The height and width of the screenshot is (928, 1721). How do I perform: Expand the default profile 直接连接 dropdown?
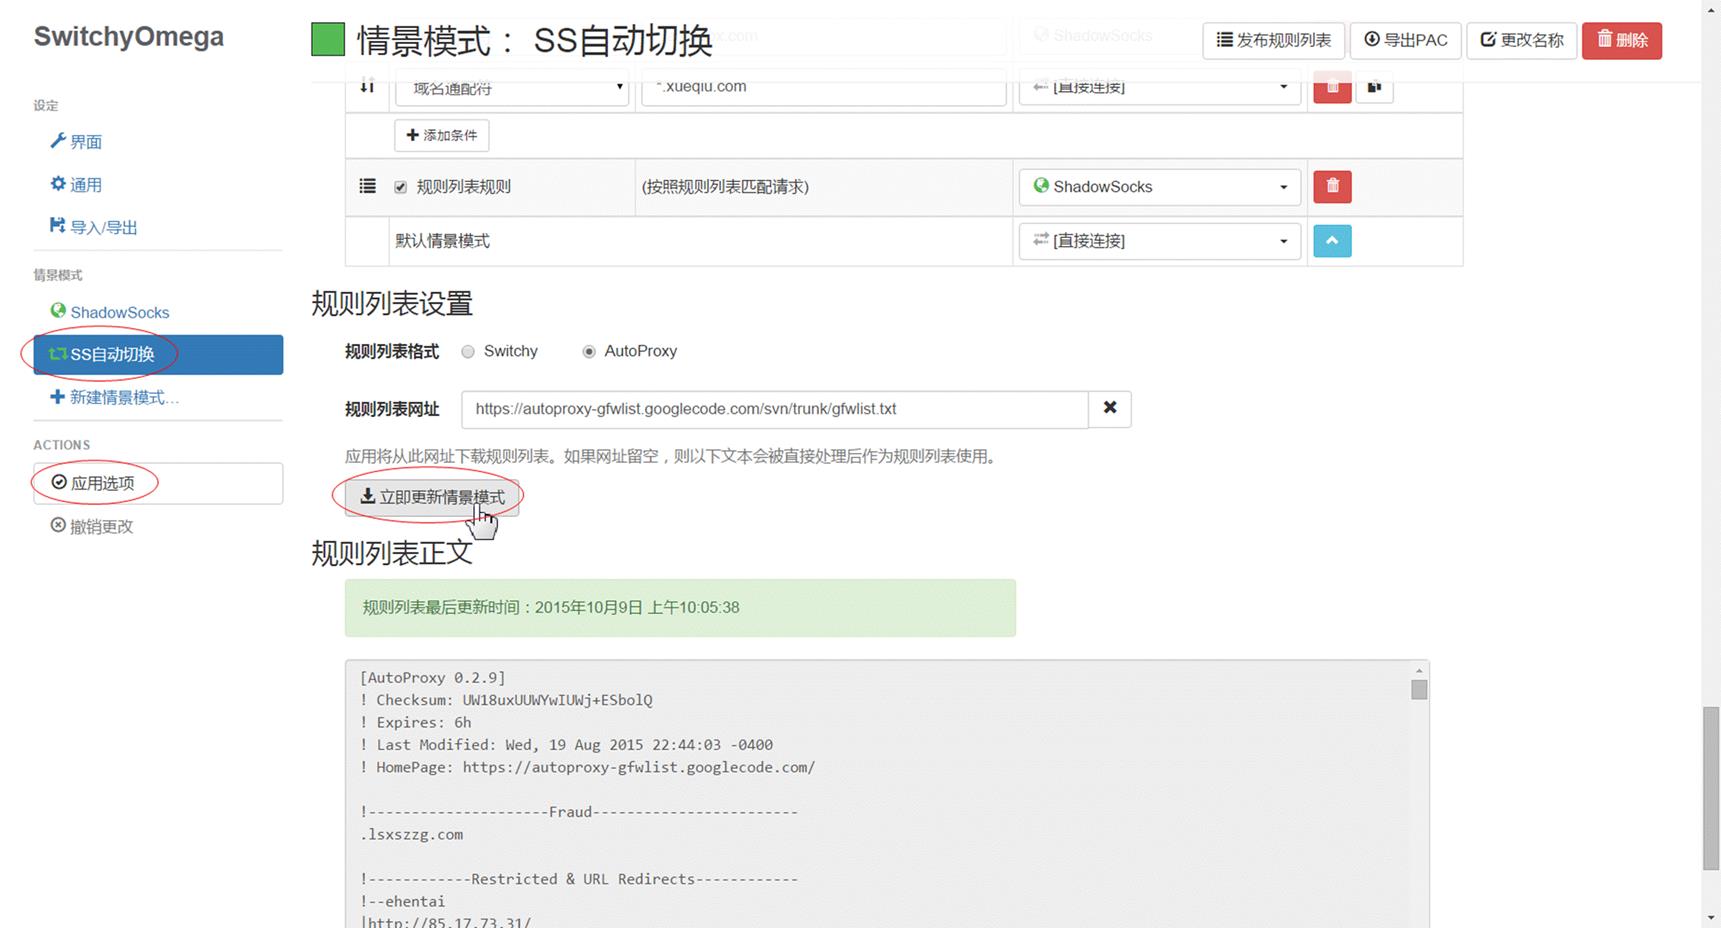point(1158,241)
